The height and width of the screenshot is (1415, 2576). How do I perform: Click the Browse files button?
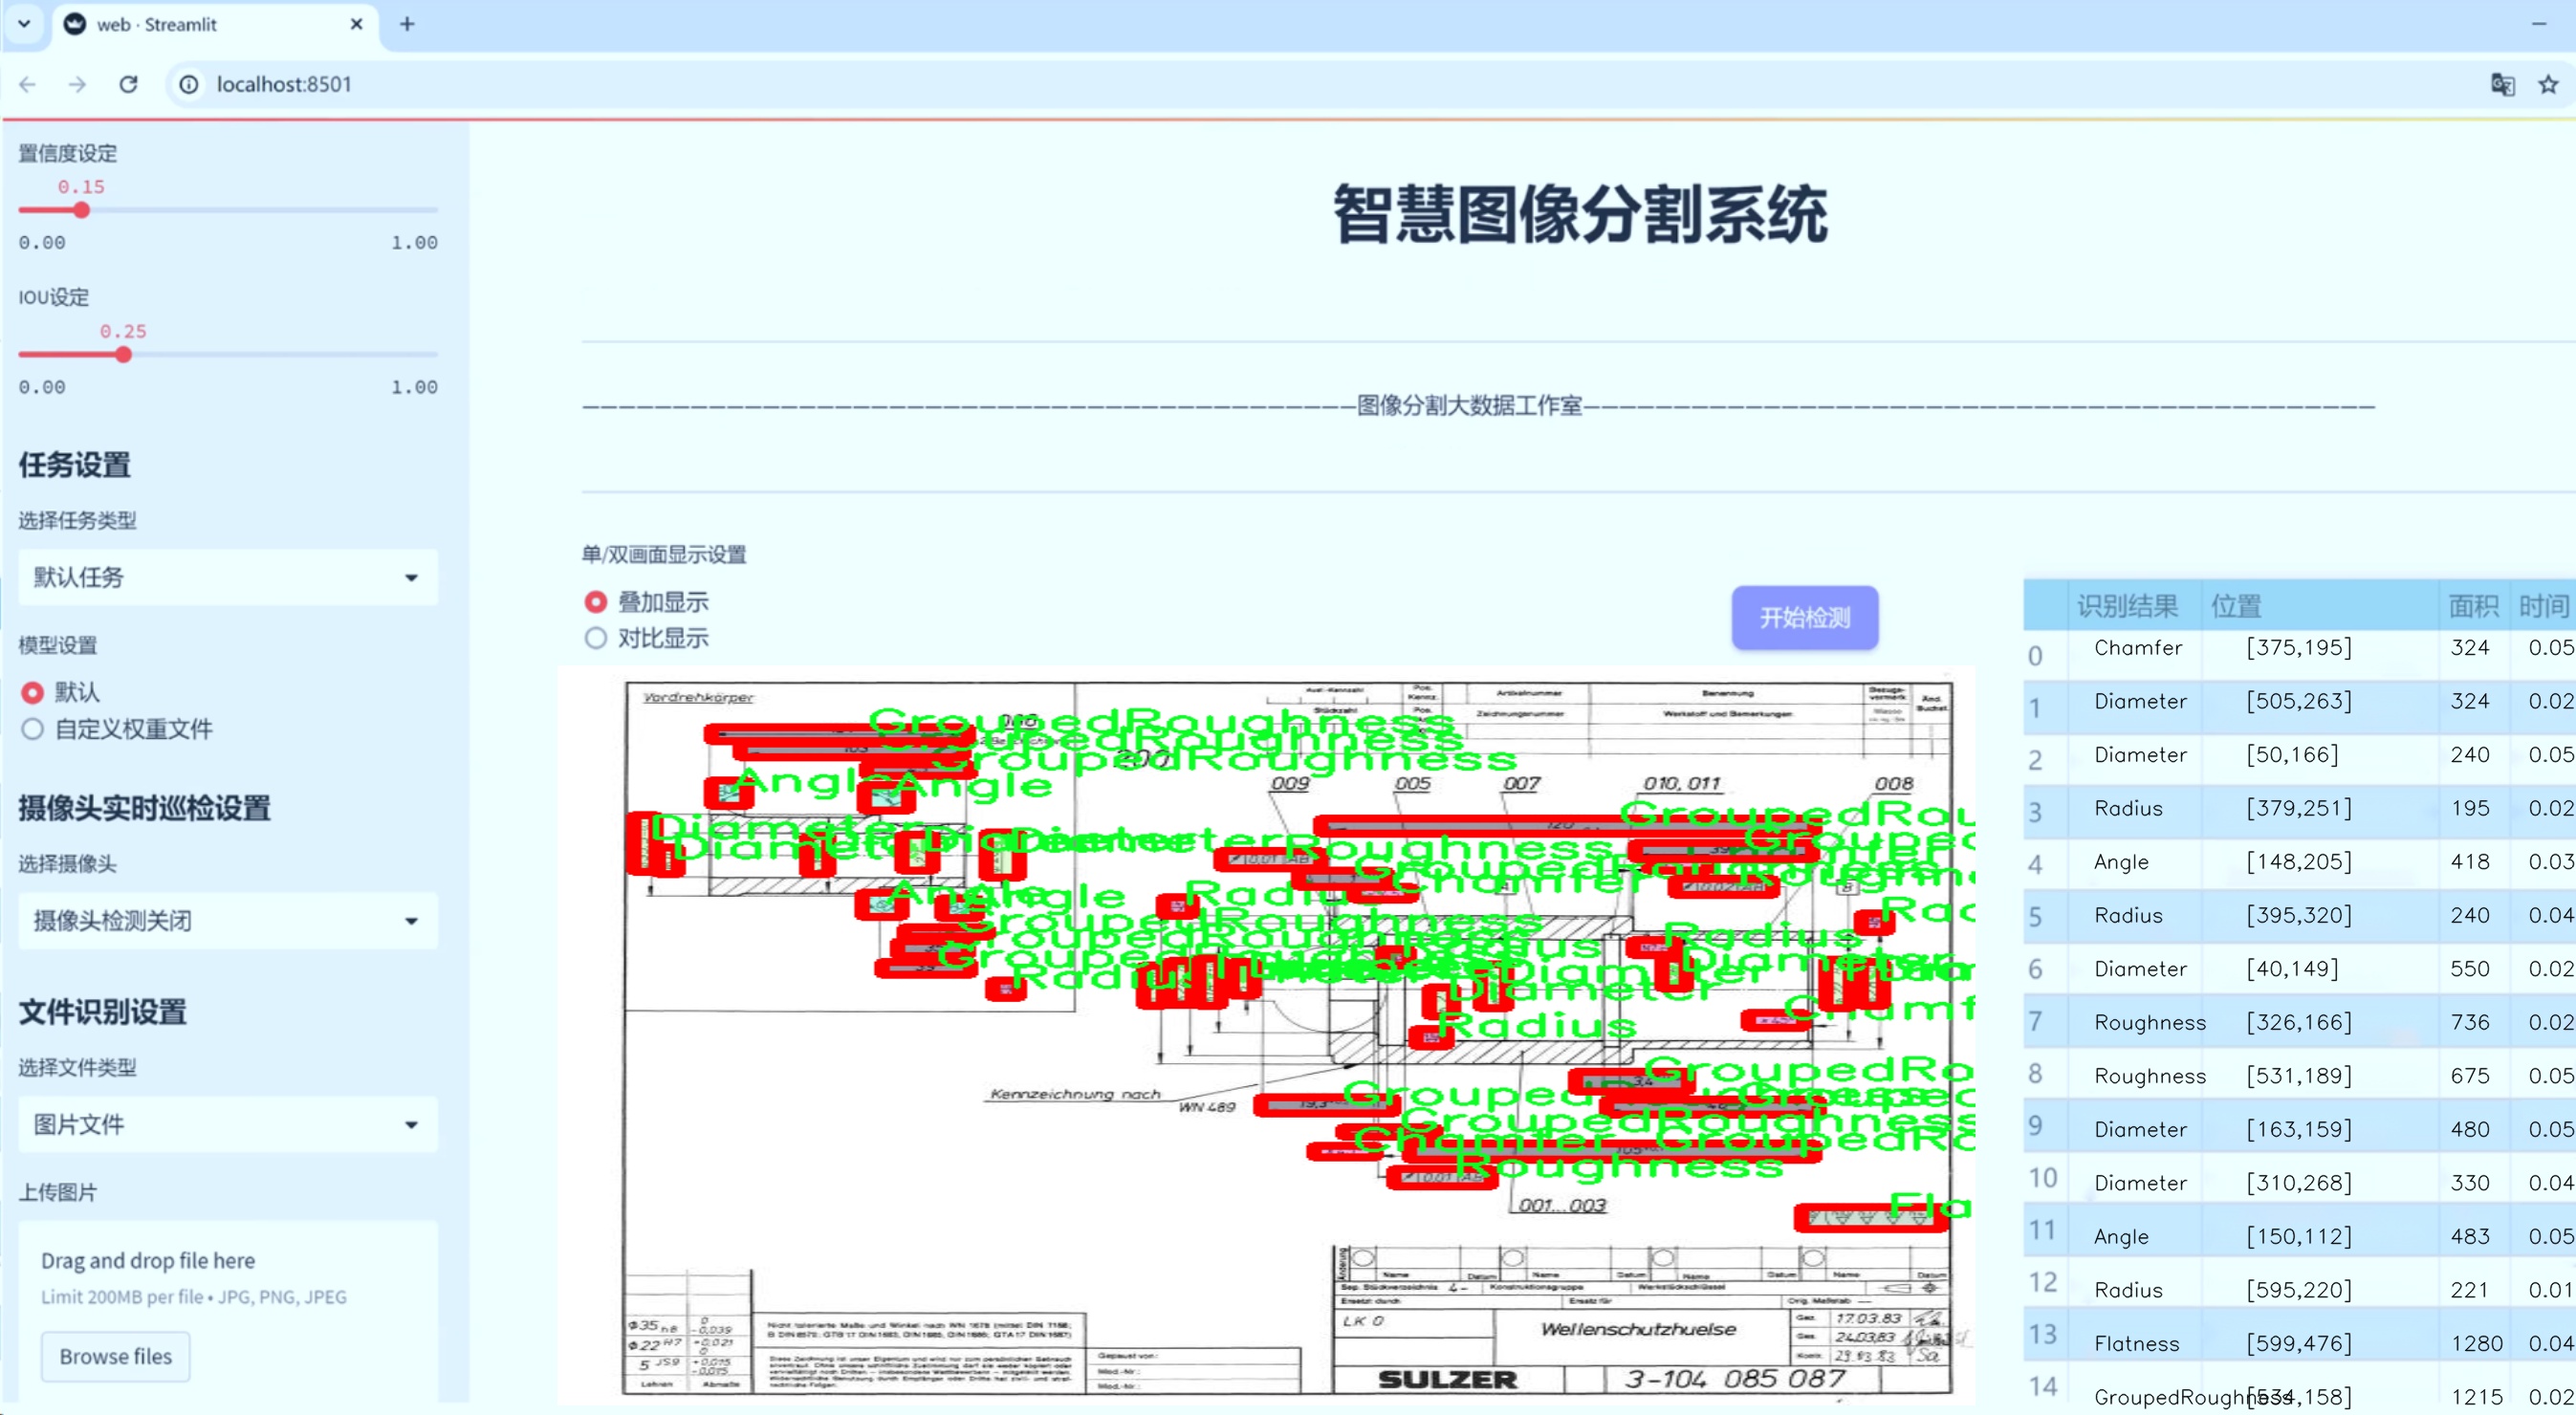pos(115,1356)
